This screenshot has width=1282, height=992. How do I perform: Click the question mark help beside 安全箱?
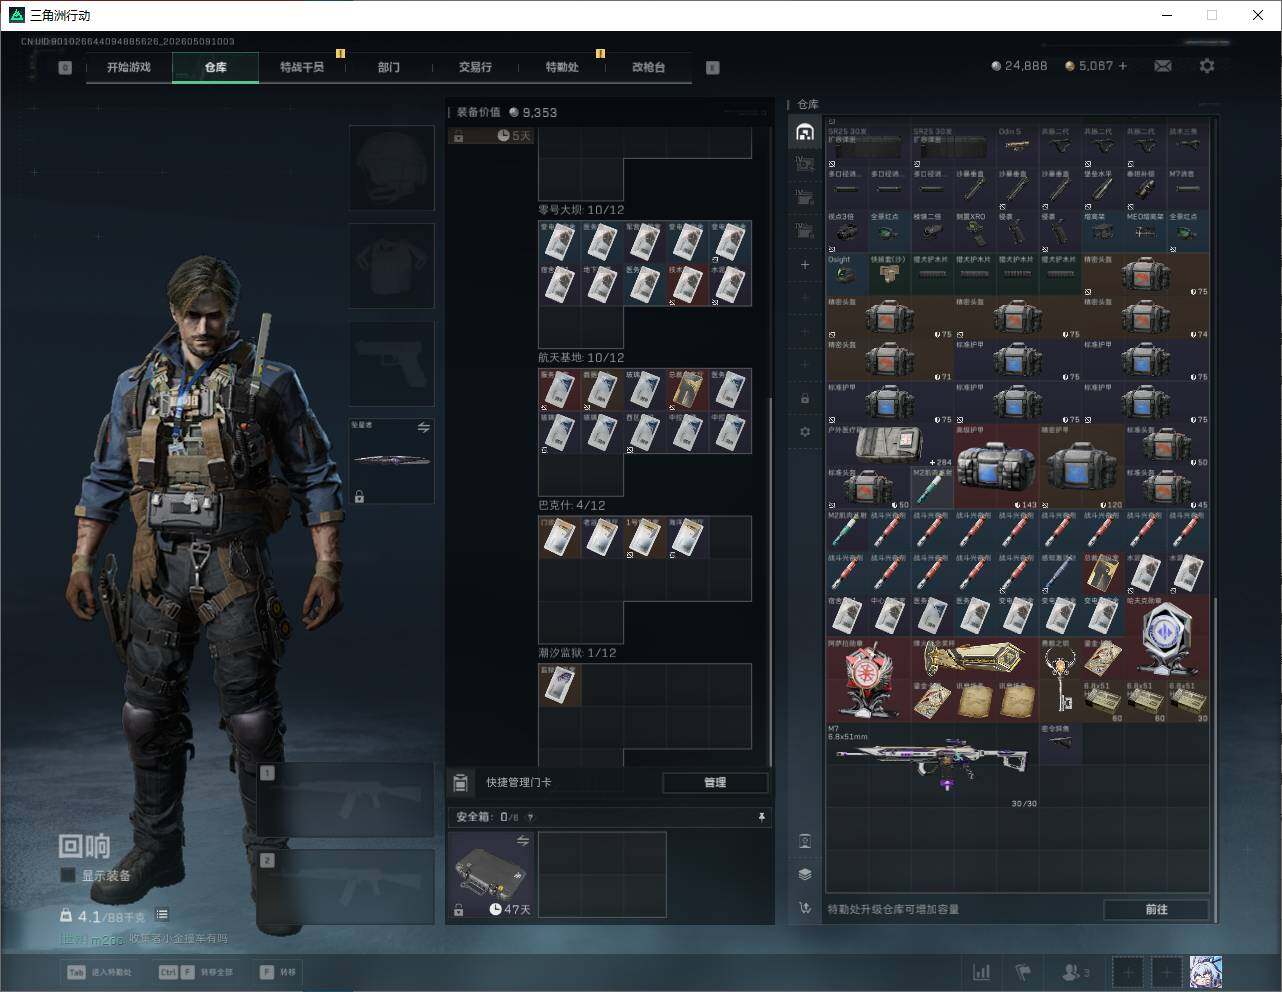(530, 817)
